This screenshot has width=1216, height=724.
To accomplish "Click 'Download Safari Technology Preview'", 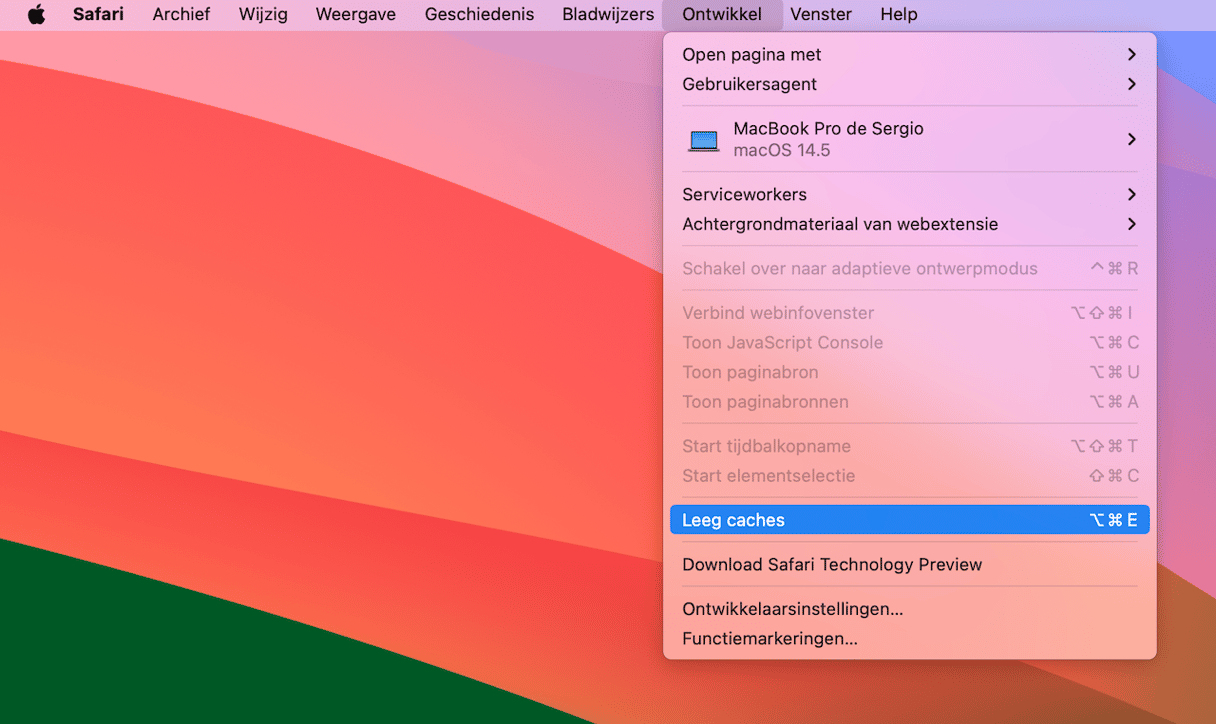I will pos(910,565).
